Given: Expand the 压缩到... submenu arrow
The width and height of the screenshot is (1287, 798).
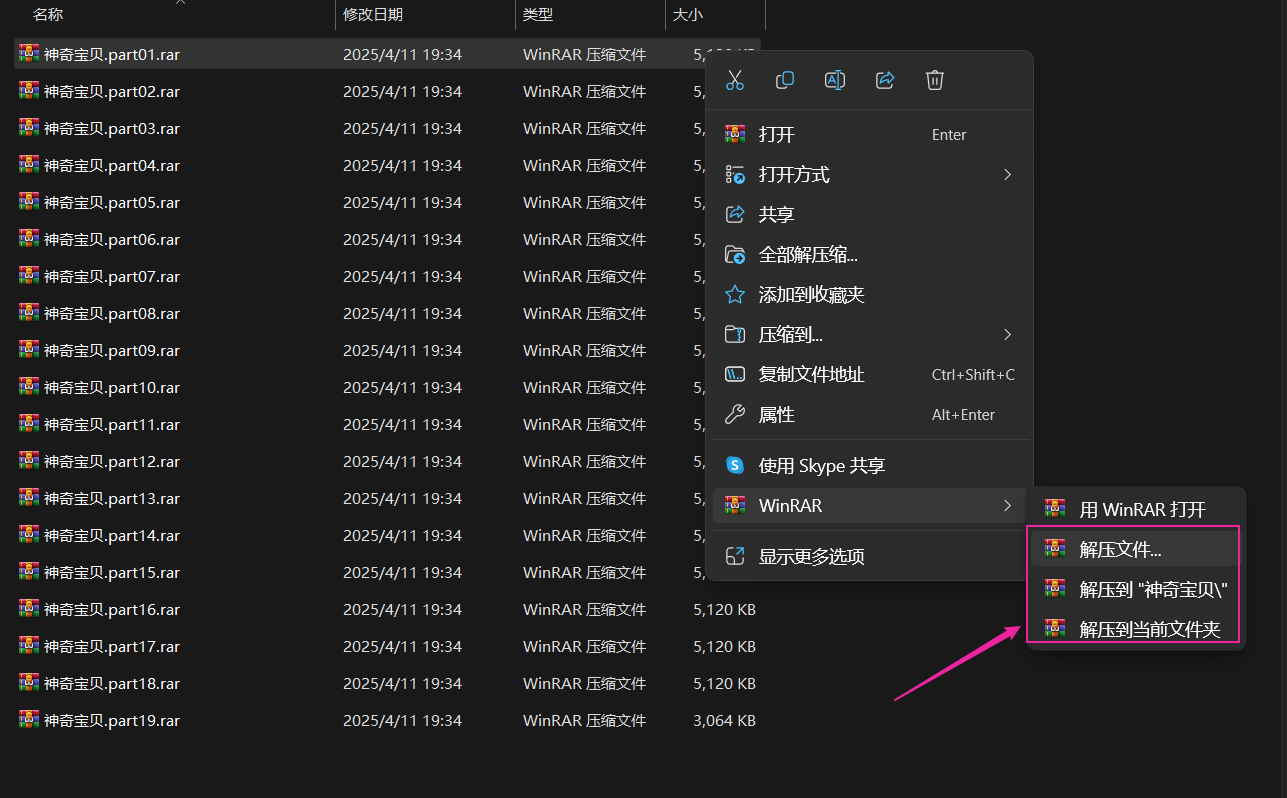Looking at the screenshot, I should click(x=1007, y=334).
